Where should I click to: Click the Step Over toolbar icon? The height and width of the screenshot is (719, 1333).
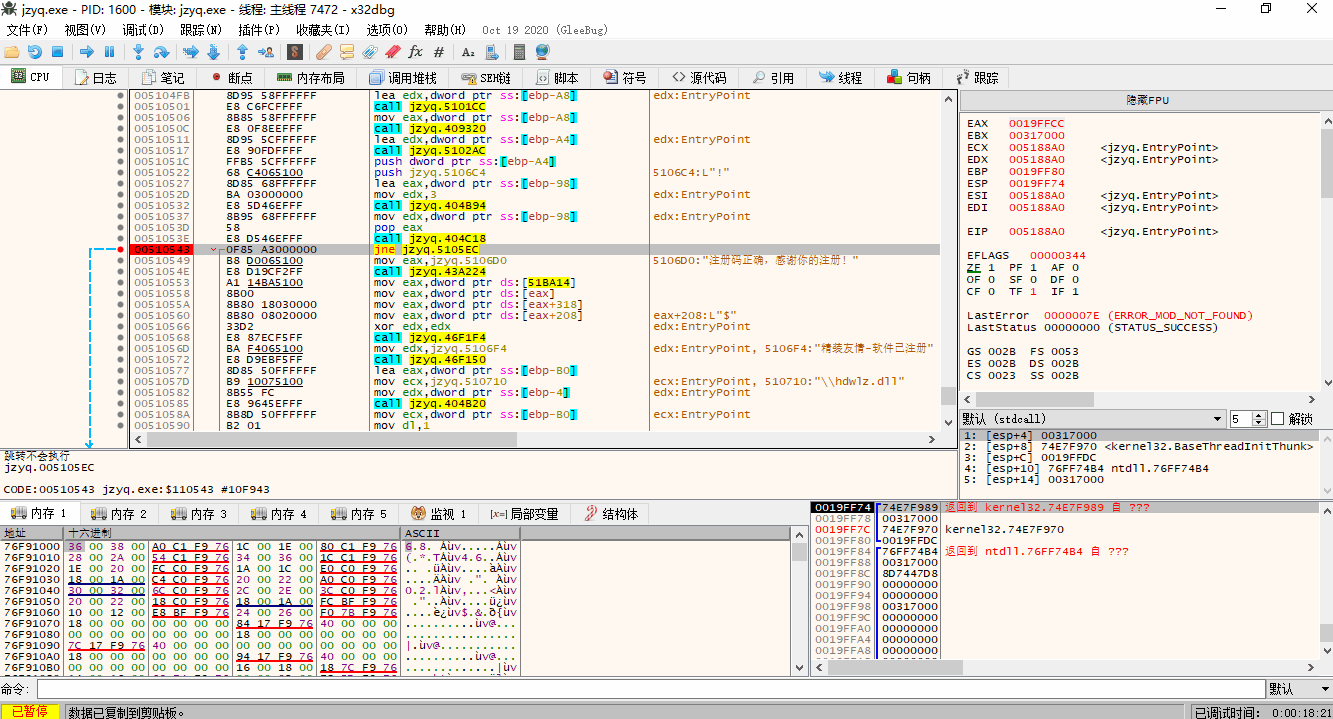(162, 51)
